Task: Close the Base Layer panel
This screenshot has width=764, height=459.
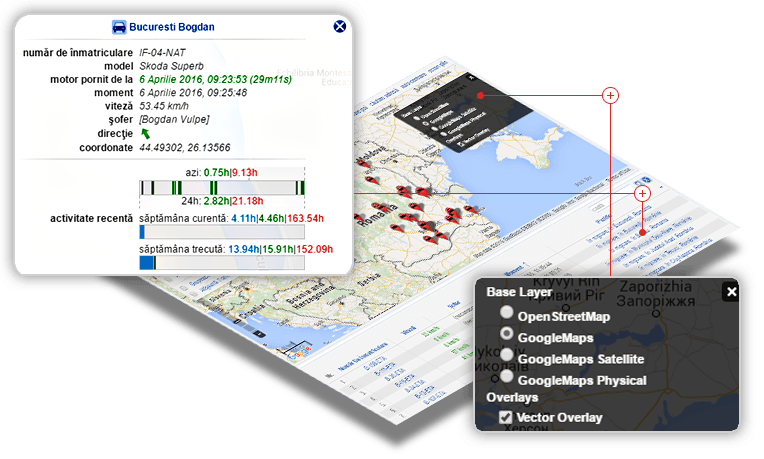Action: tap(731, 292)
